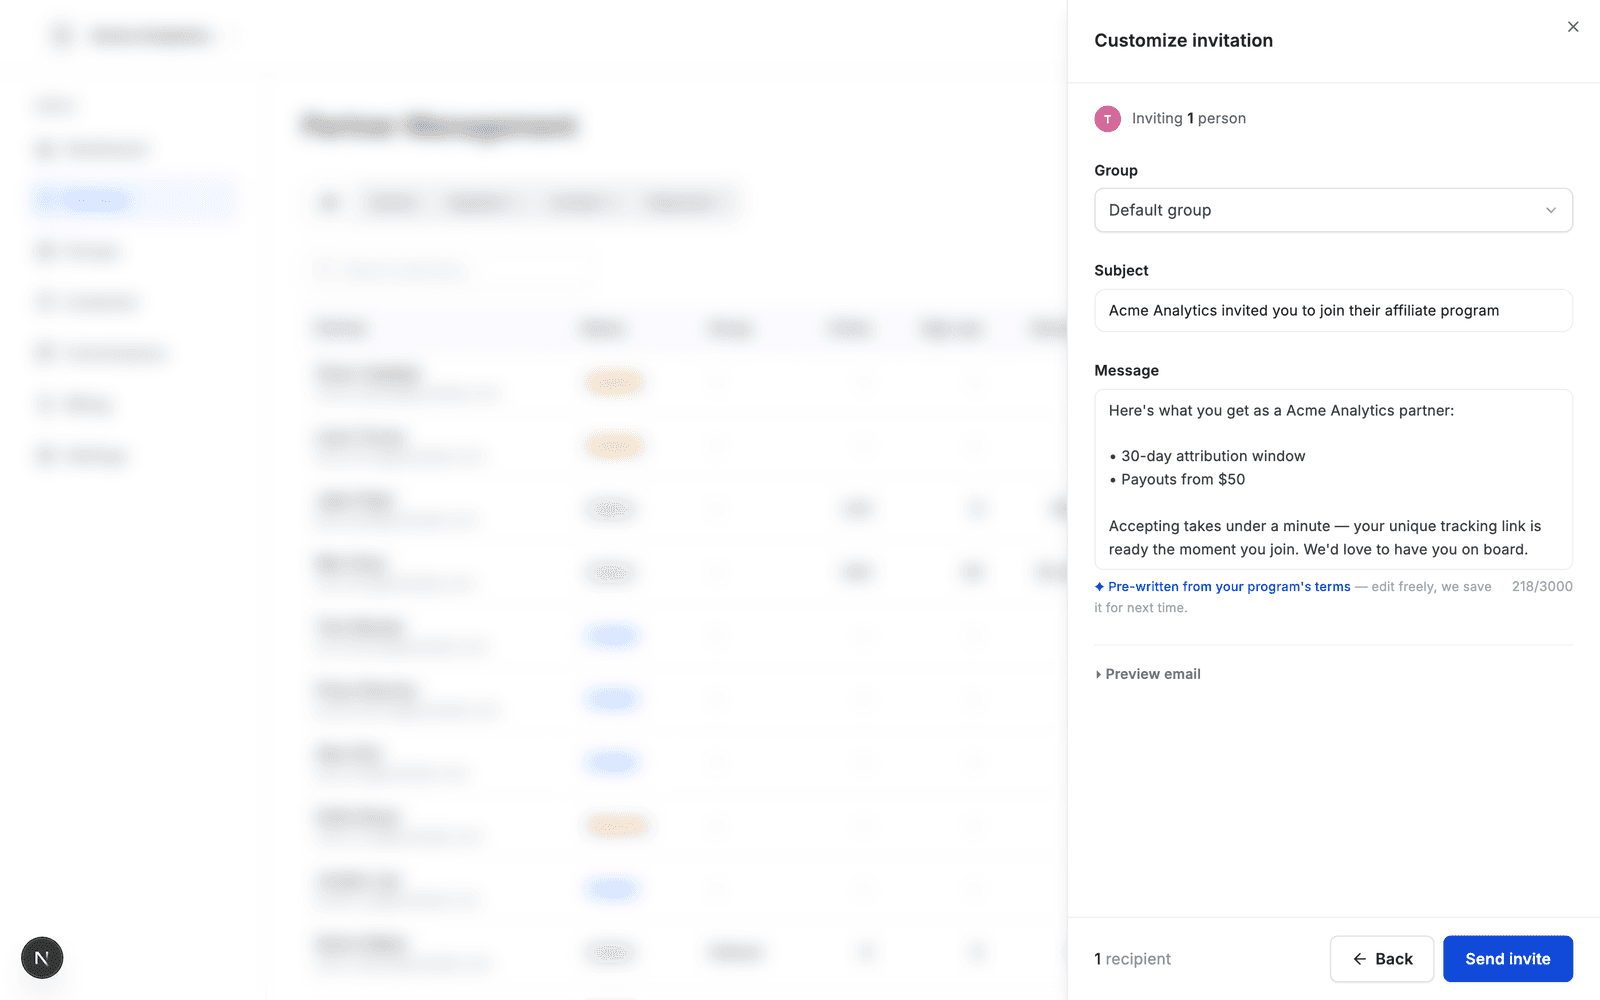Image resolution: width=1600 pixels, height=1000 pixels.
Task: Click the Subject input field
Action: tap(1333, 311)
